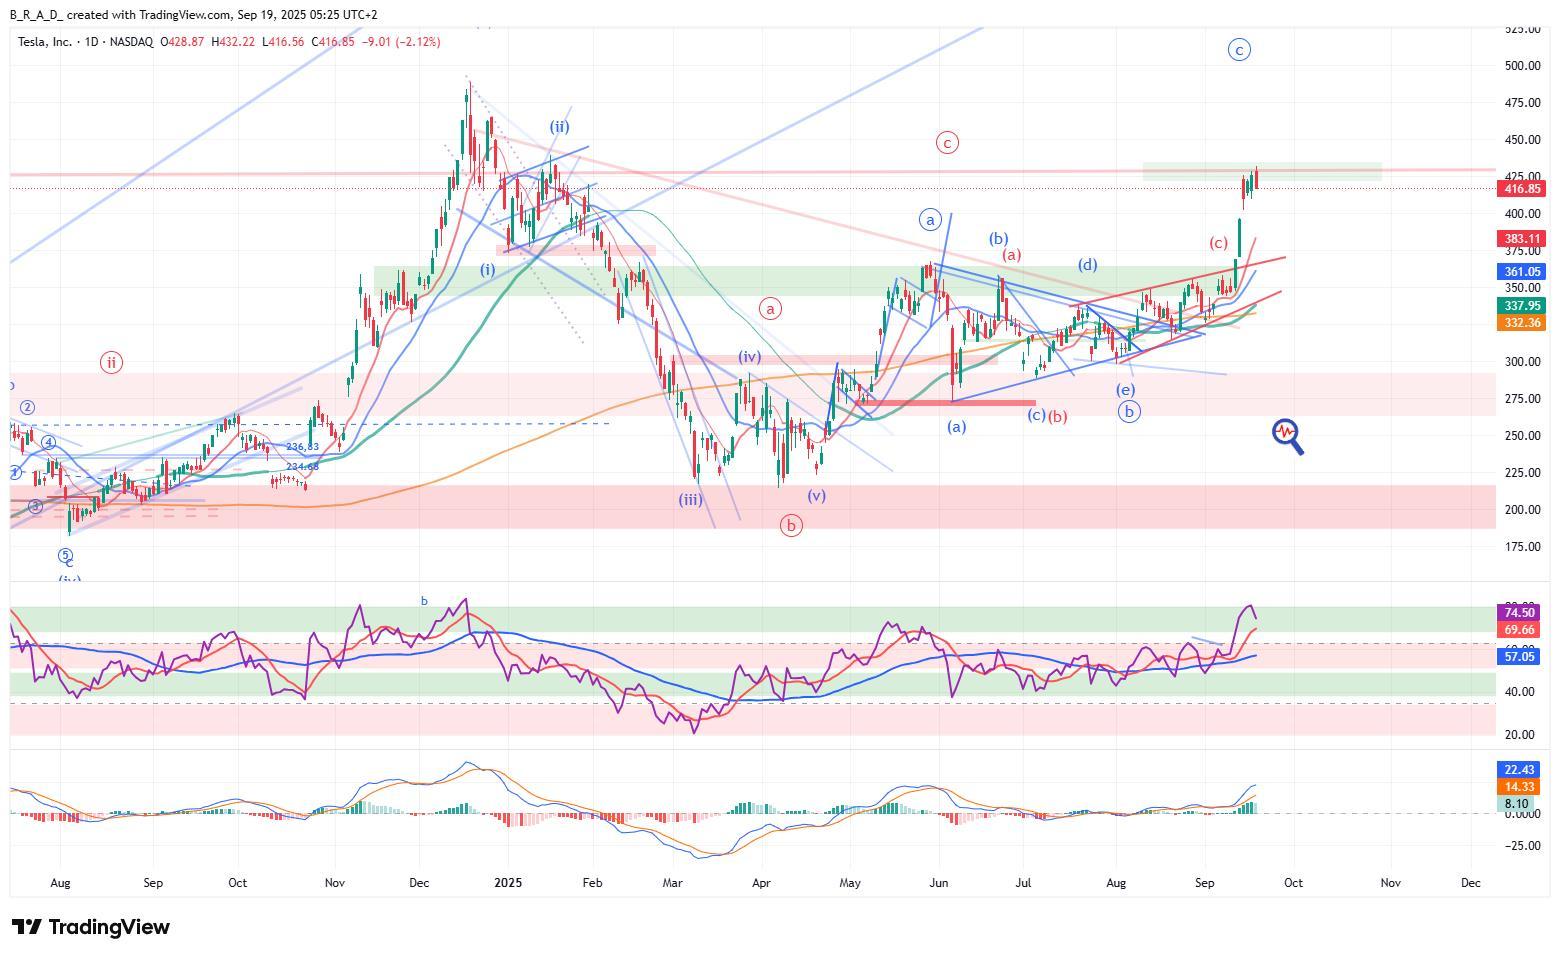Select the blue (v) wave label
Image resolution: width=1560 pixels, height=957 pixels.
816,496
